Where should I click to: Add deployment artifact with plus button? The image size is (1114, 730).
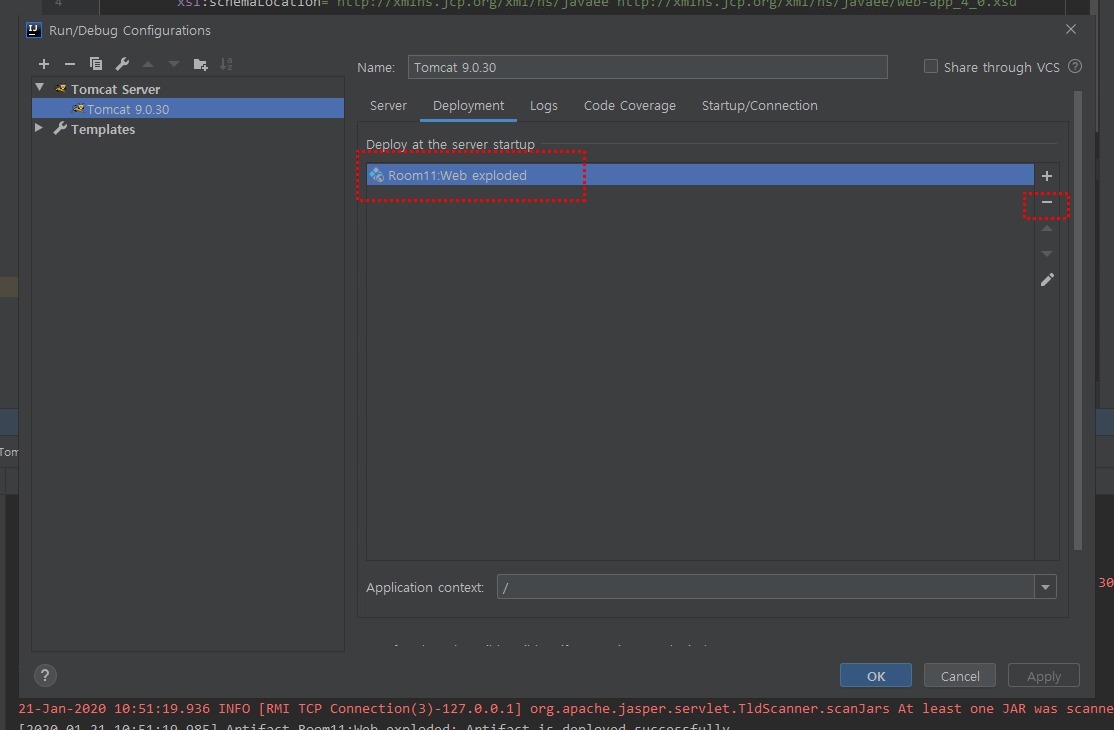pyautogui.click(x=1047, y=176)
